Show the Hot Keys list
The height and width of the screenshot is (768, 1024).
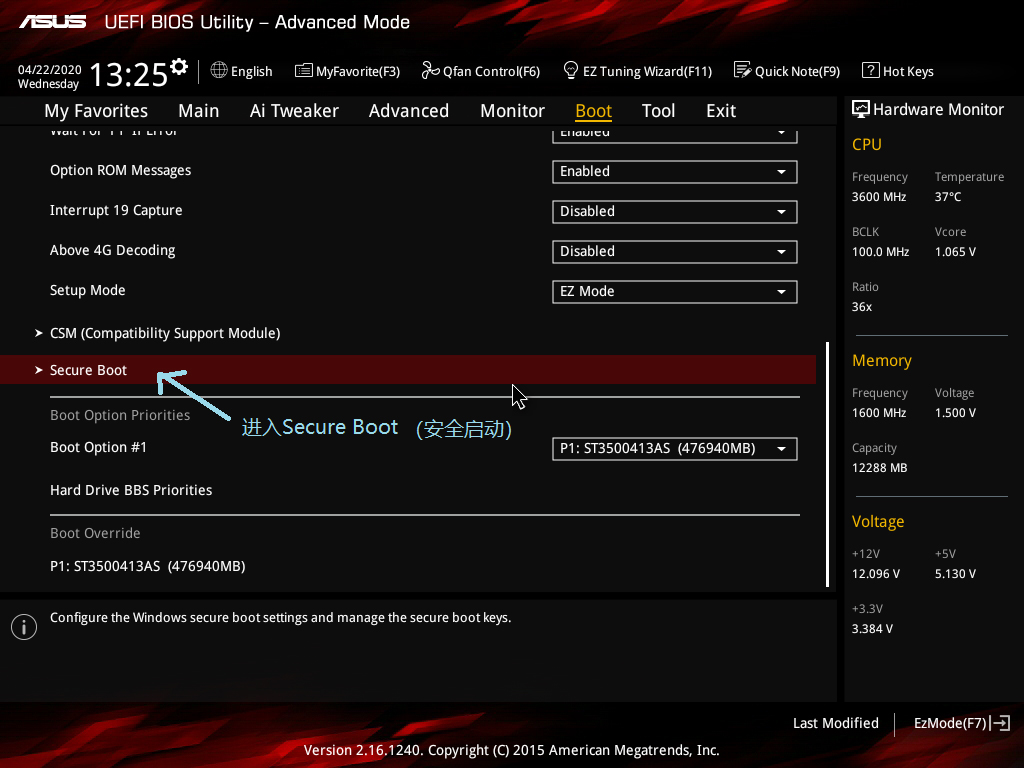click(x=908, y=71)
